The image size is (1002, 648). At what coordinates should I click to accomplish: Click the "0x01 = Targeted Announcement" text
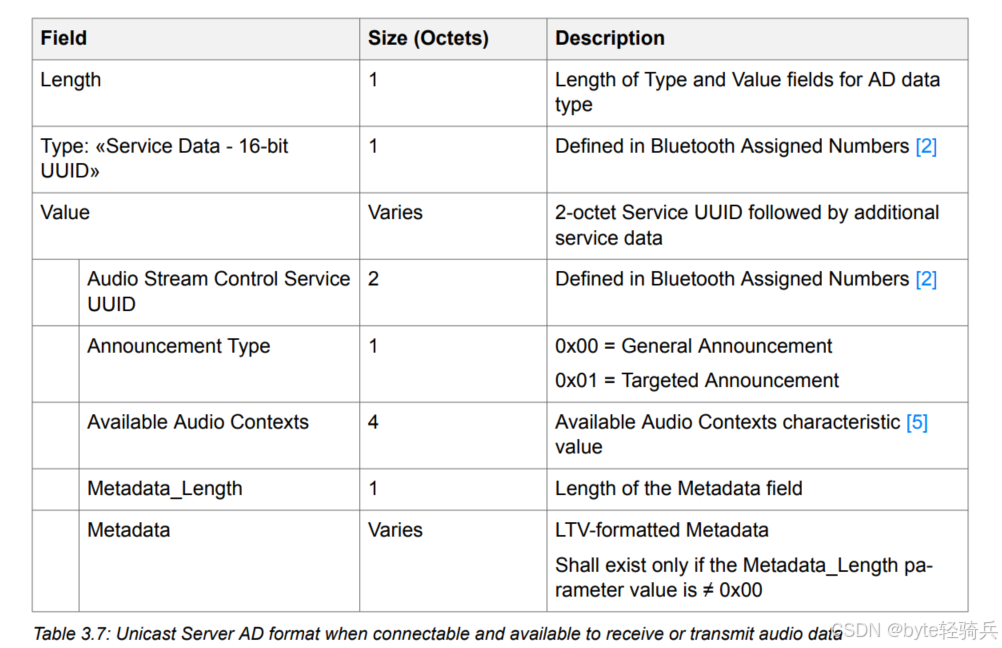pos(697,380)
